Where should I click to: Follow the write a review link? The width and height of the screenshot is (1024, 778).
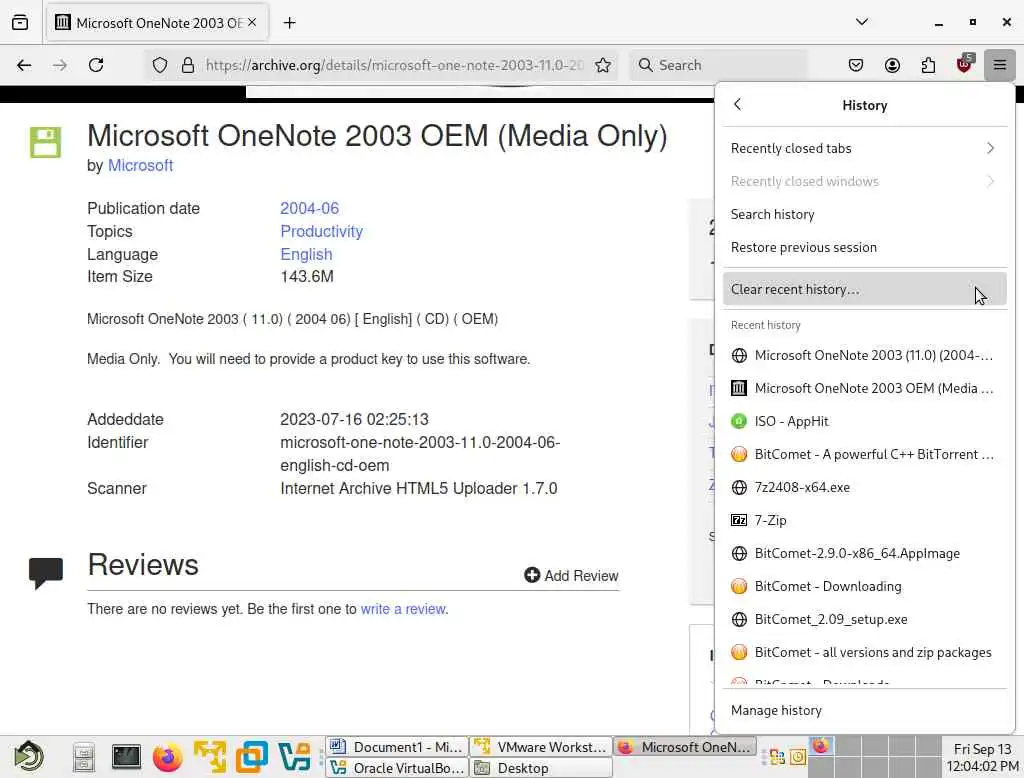click(403, 609)
